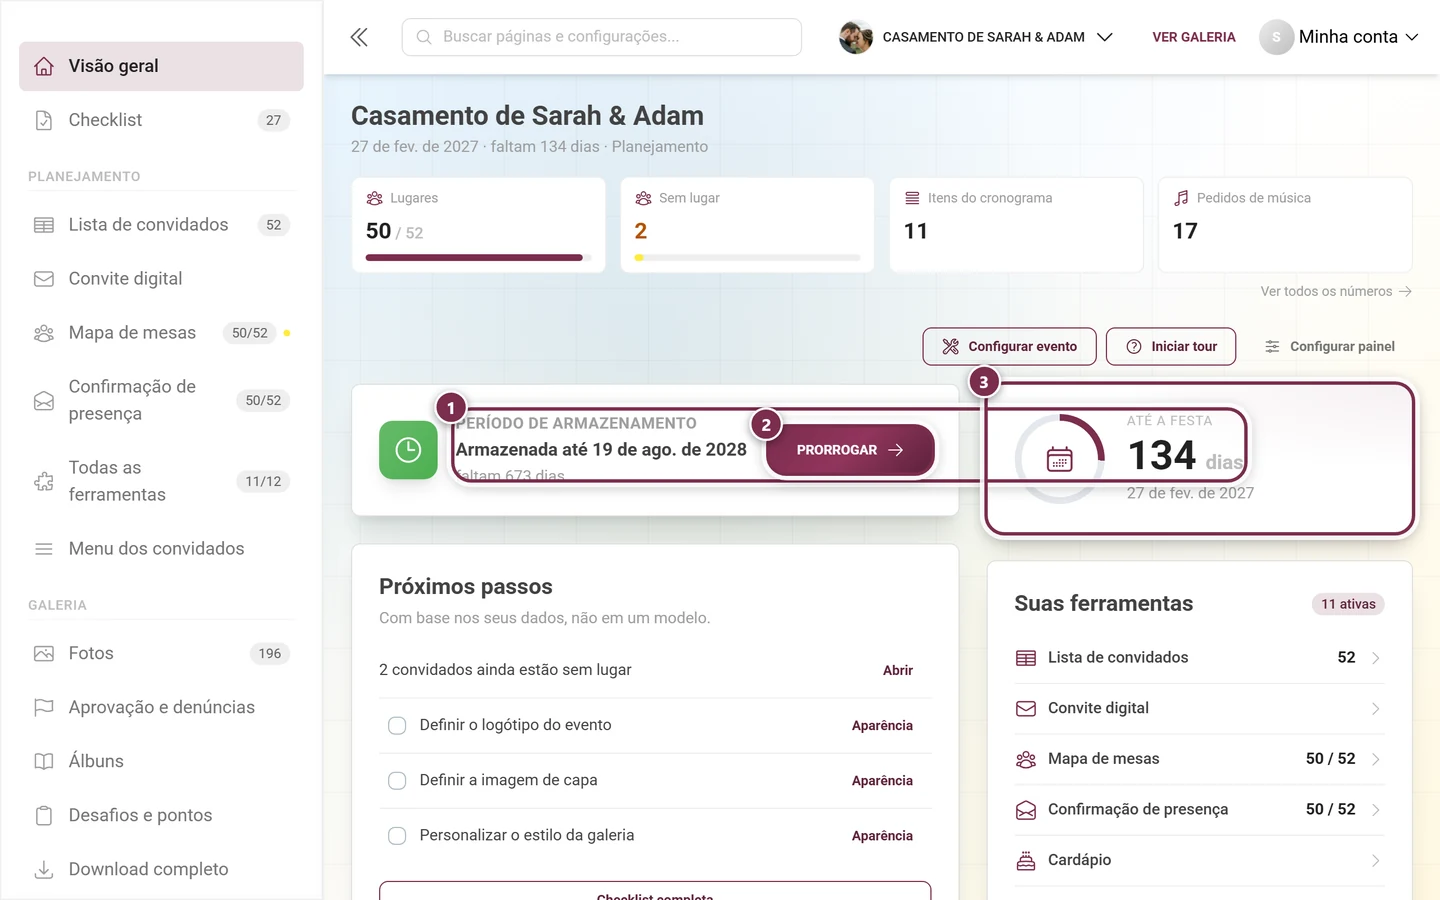The width and height of the screenshot is (1440, 900).
Task: Click the Sem lugar progress bar
Action: coord(747,258)
